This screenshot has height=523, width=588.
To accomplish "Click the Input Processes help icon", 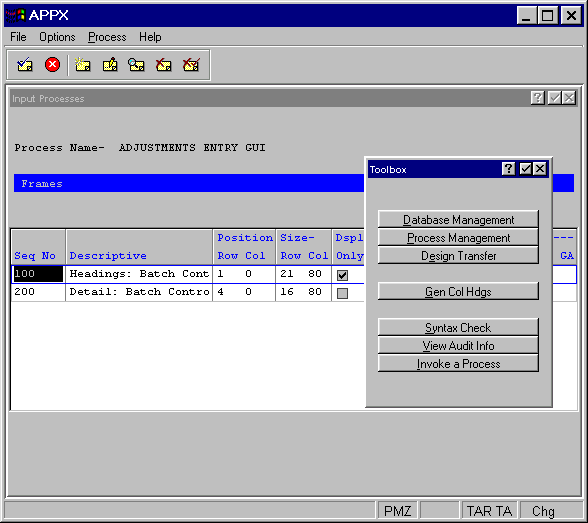I will point(537,98).
